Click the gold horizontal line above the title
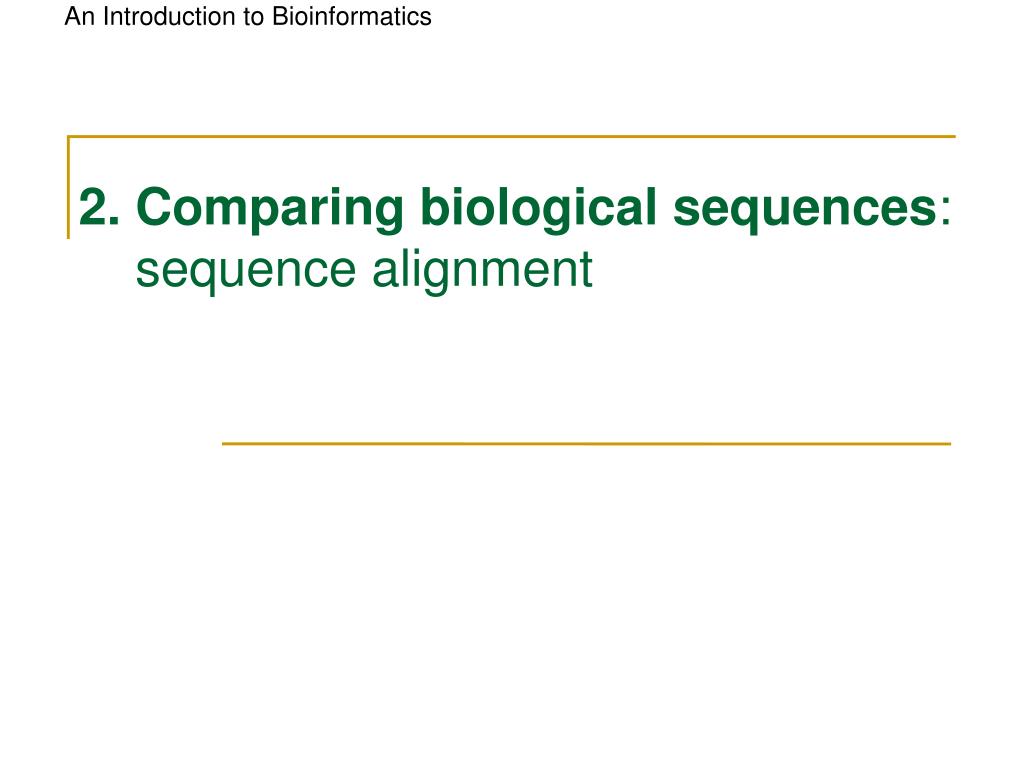The width and height of the screenshot is (1024, 768). coord(511,136)
